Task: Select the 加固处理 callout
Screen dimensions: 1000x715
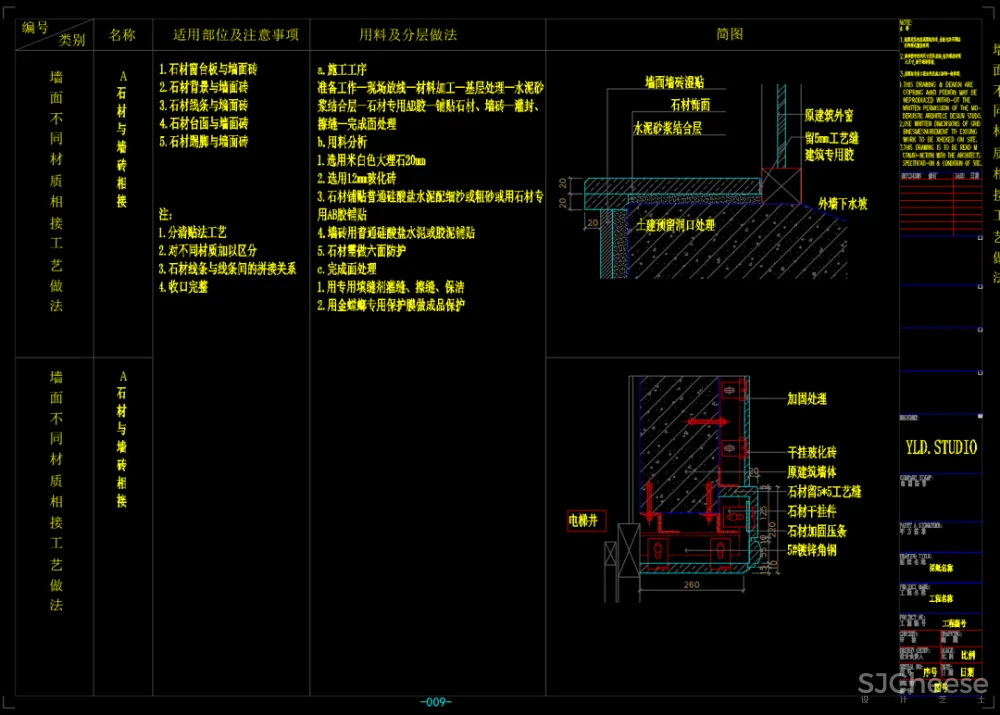Action: 807,399
